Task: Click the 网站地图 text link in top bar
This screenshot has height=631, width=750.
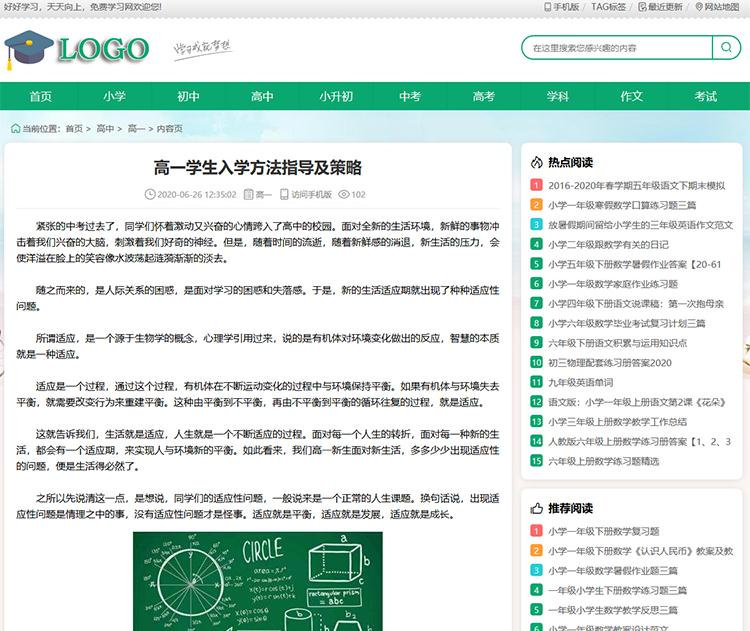Action: (x=722, y=7)
